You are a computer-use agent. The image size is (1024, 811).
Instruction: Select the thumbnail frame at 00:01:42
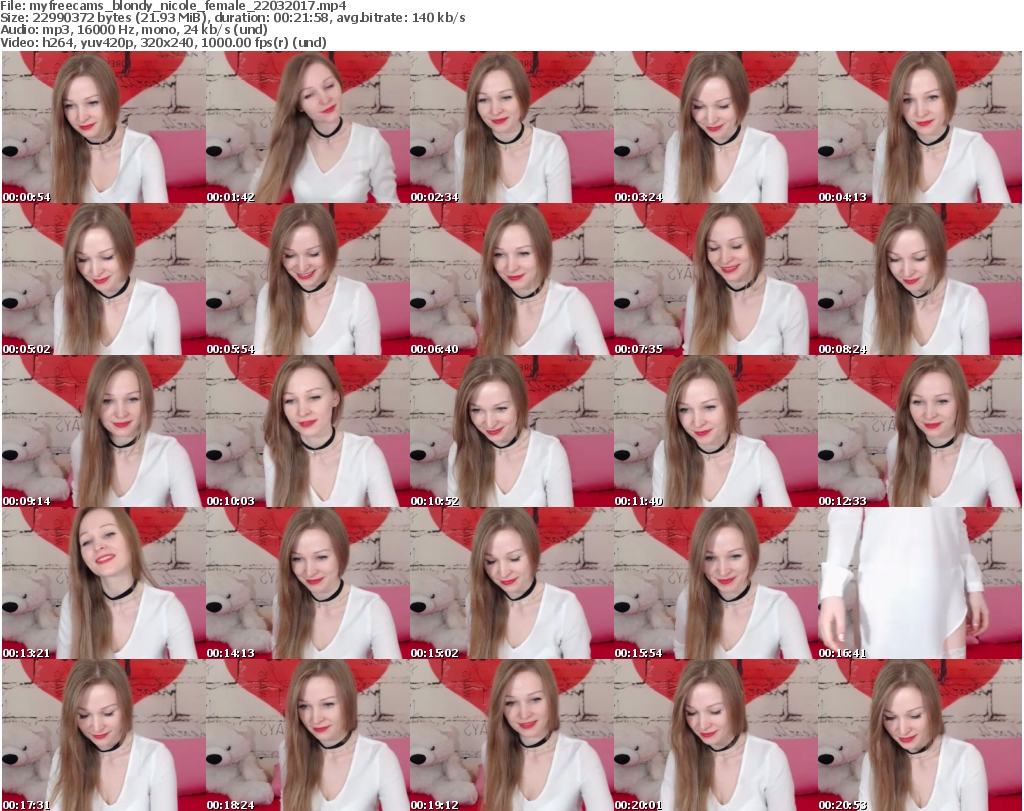(308, 127)
